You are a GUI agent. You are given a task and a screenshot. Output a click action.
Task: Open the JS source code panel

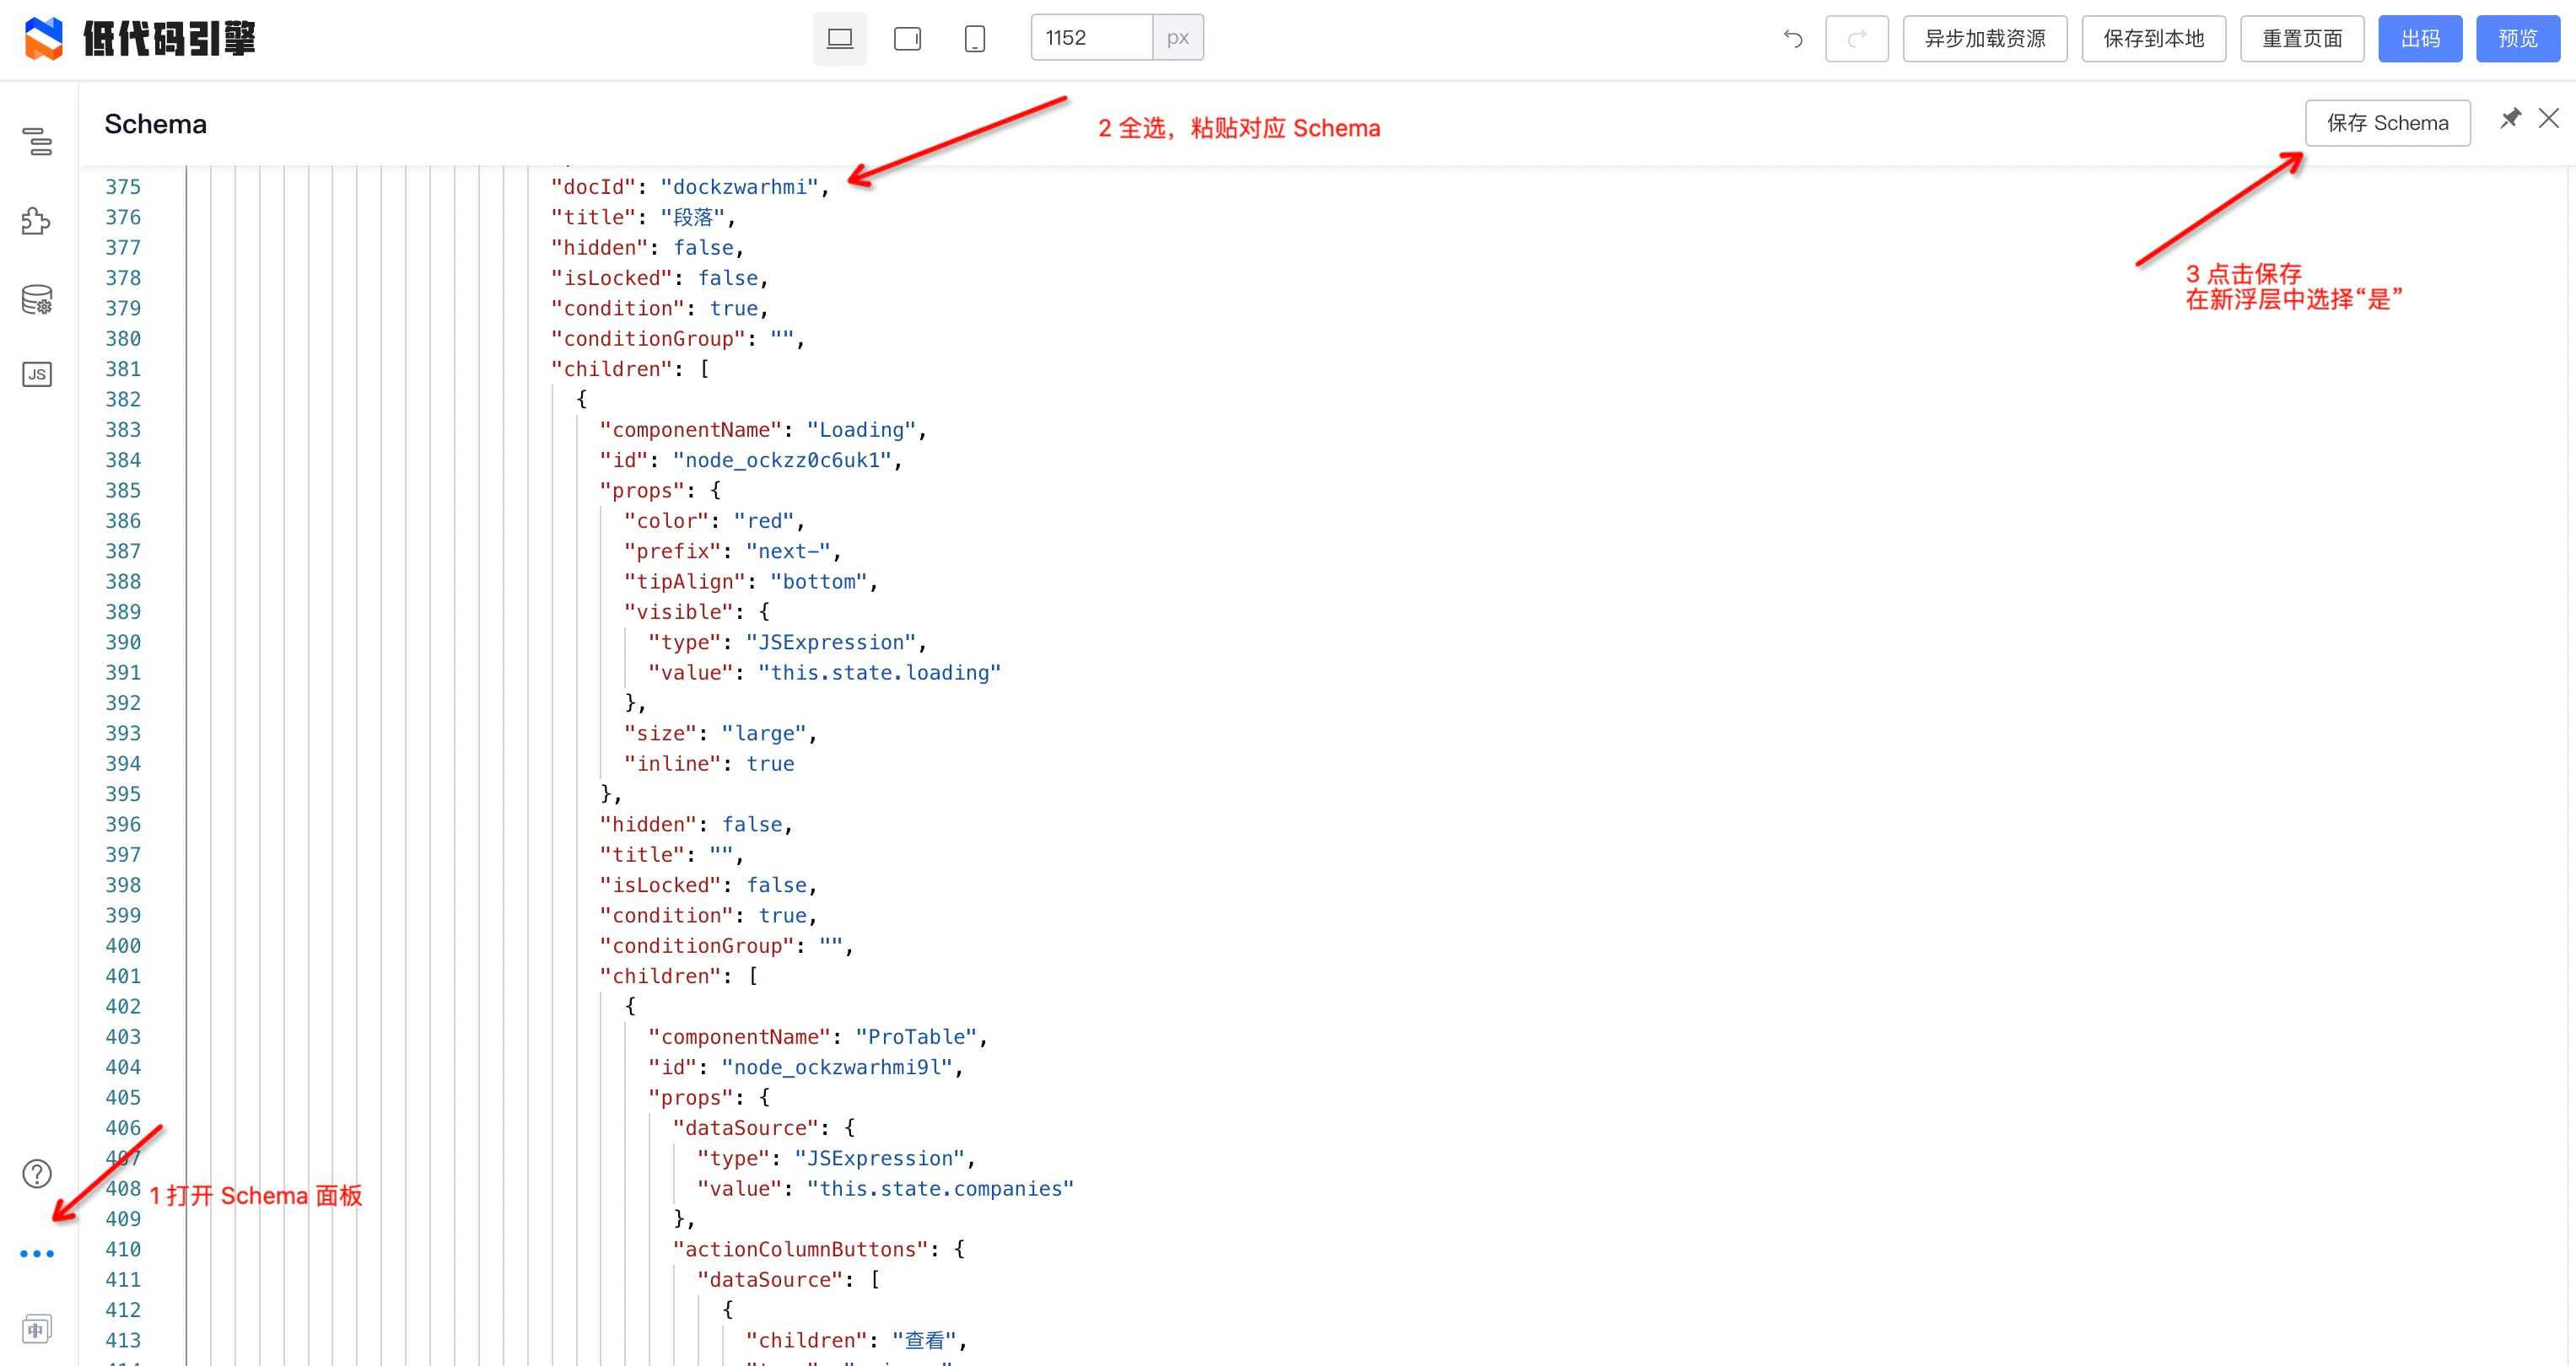click(x=37, y=374)
